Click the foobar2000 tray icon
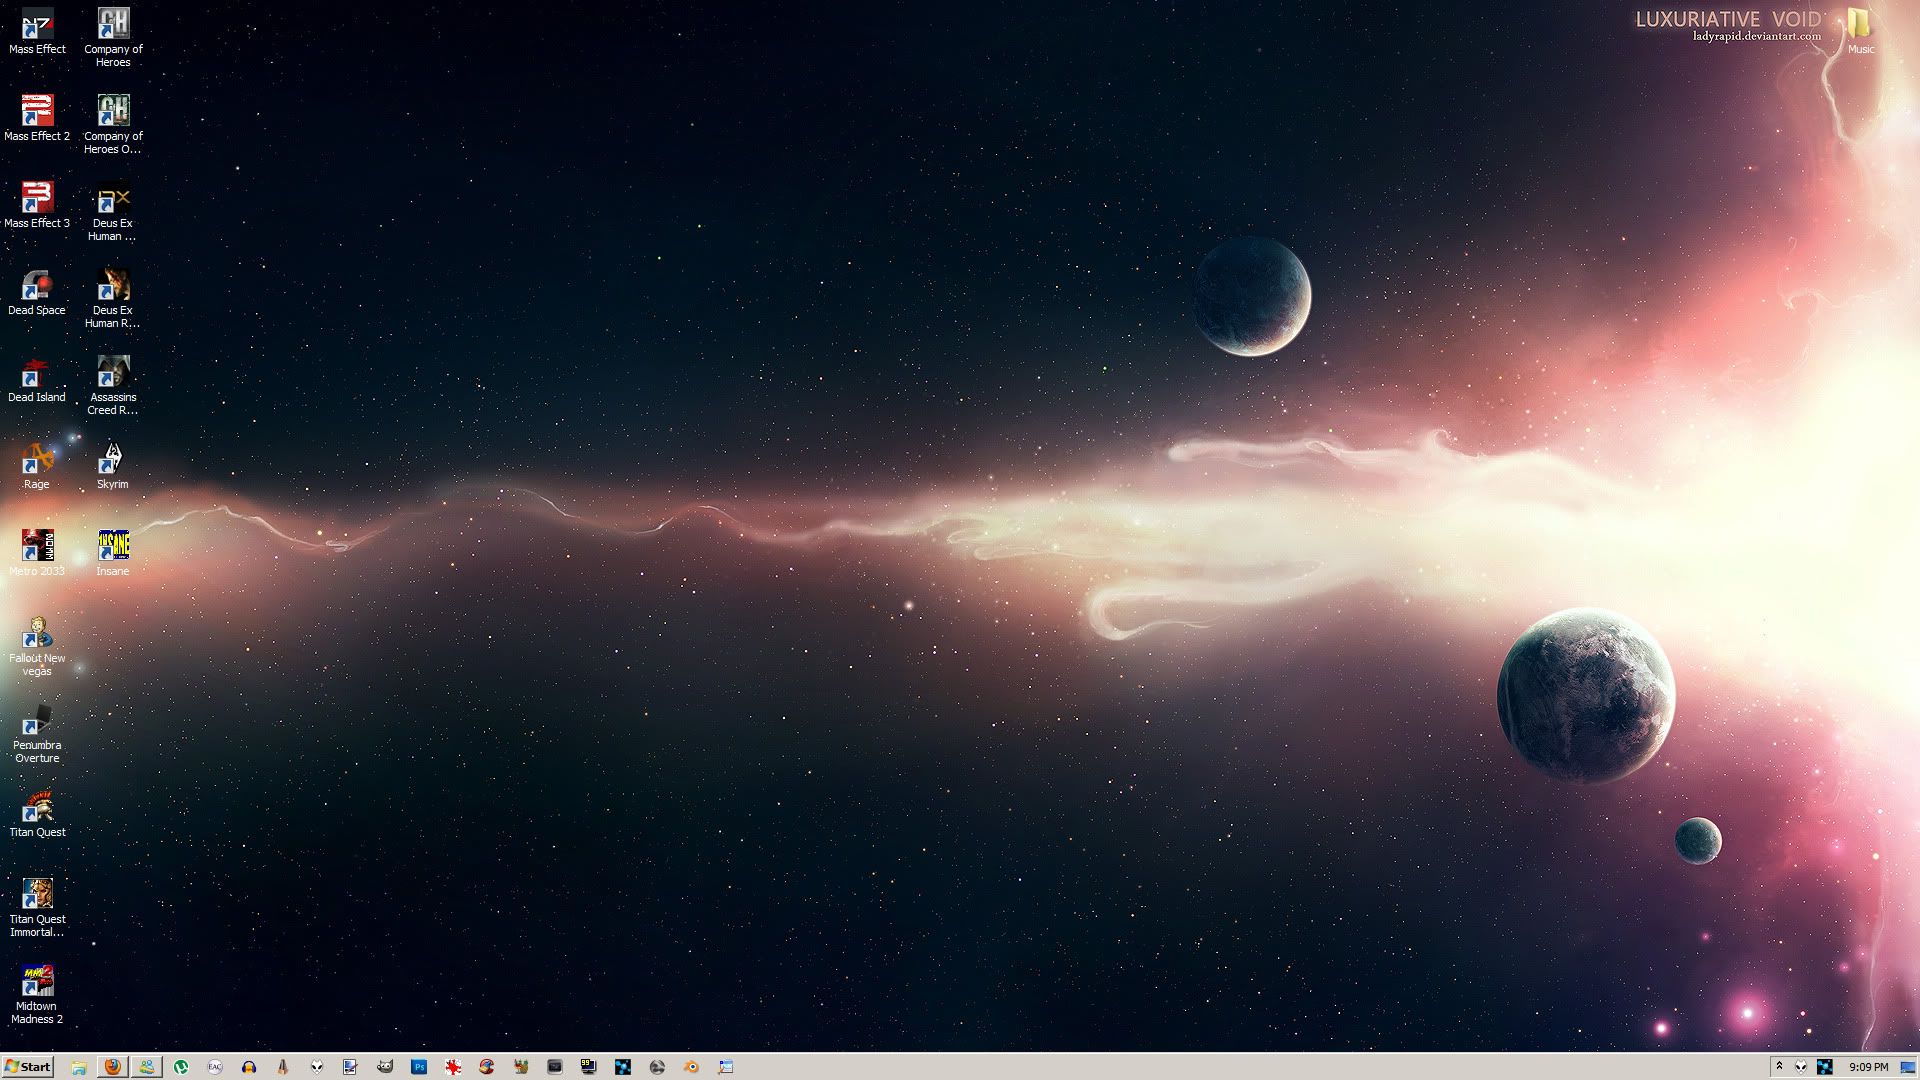 tap(1801, 1067)
